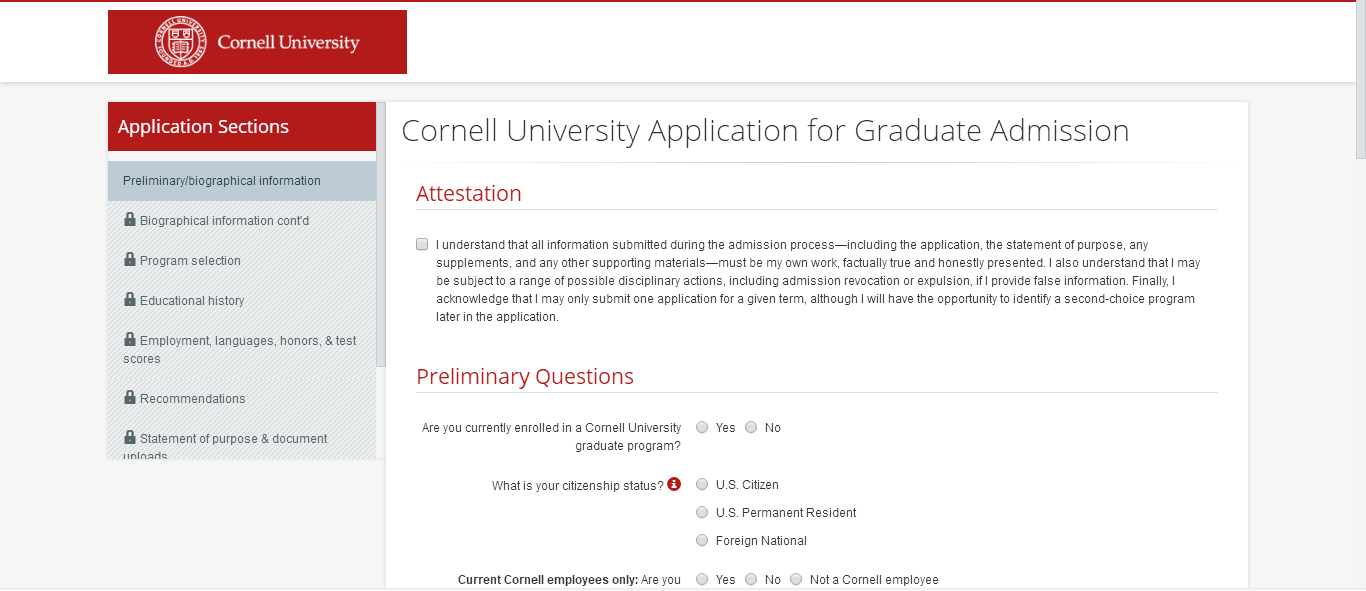Select No for currently enrolled at Cornell
This screenshot has height=591, width=1366.
pyautogui.click(x=751, y=427)
